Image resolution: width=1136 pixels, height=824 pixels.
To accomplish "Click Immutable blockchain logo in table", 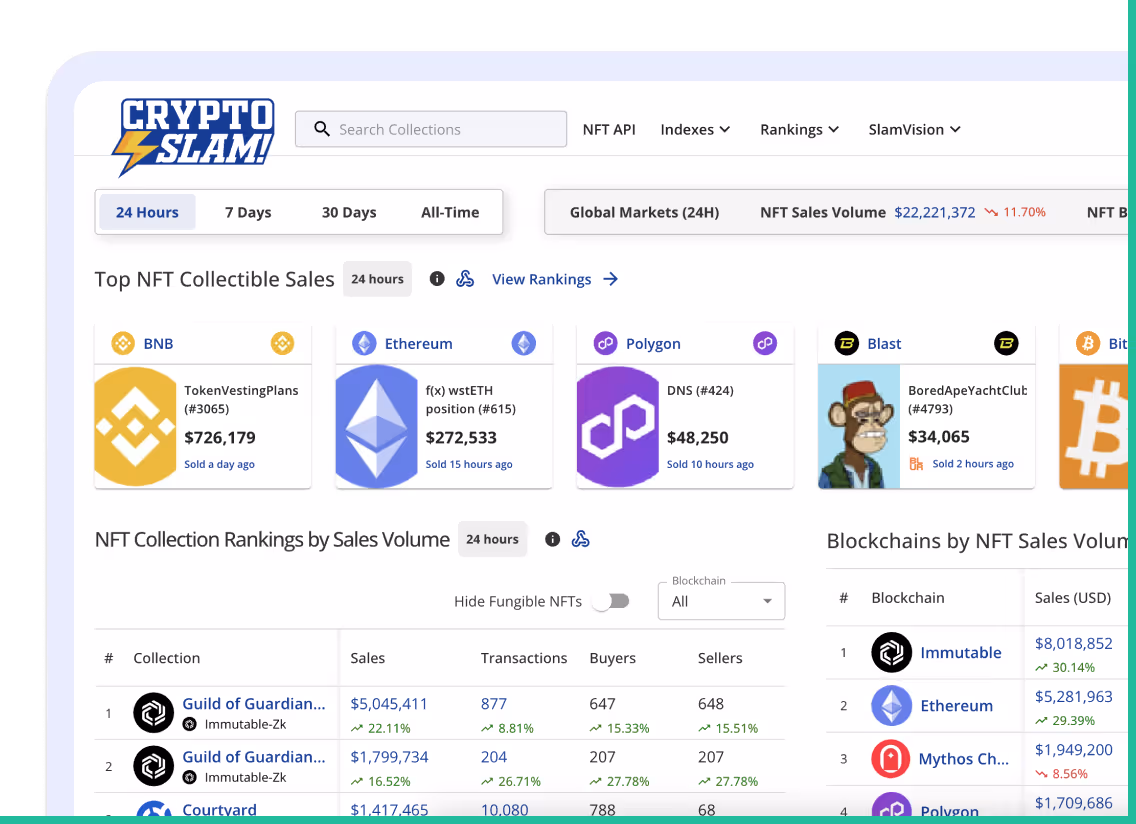I will click(x=891, y=652).
